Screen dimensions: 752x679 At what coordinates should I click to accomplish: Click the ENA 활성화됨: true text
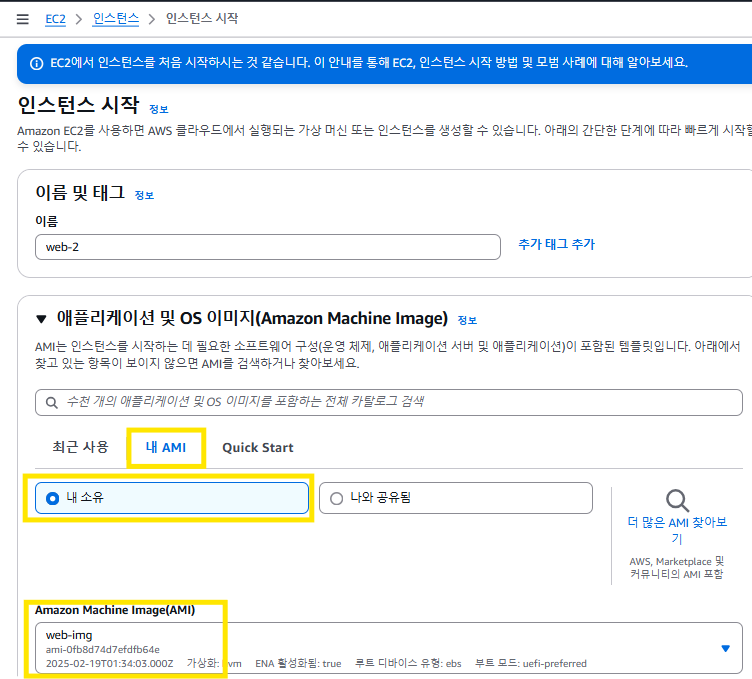298,663
